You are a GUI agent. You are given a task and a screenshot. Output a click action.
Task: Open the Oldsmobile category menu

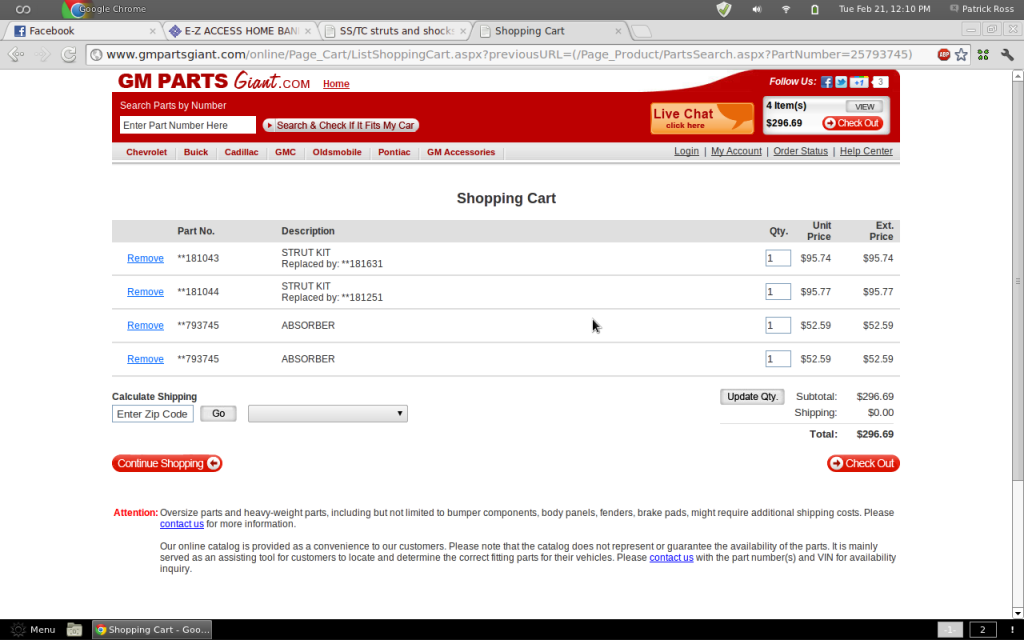pyautogui.click(x=337, y=152)
